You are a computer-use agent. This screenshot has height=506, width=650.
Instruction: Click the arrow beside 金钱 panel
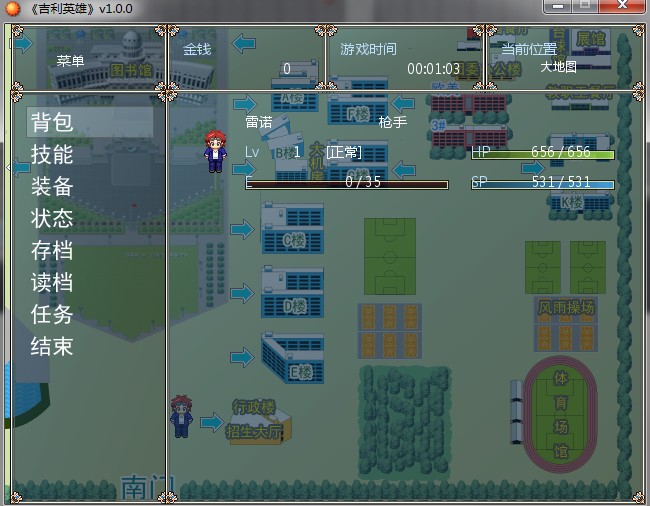(244, 44)
